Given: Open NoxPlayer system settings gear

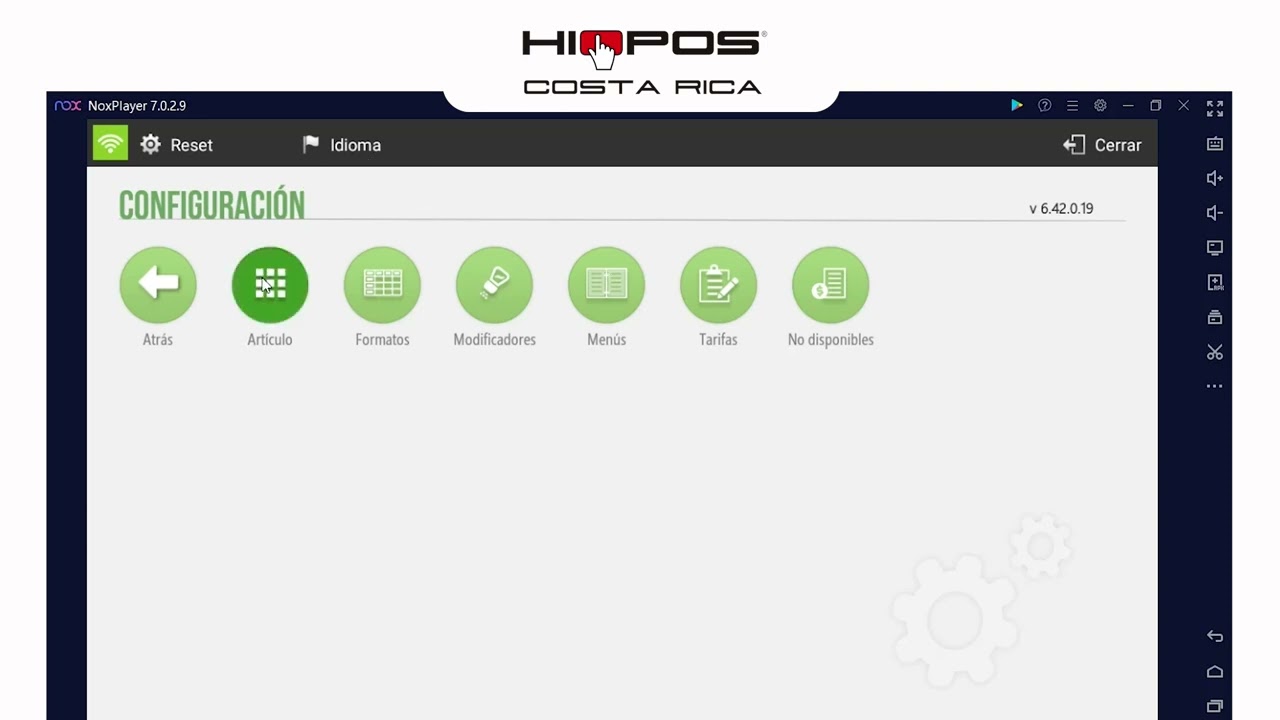Looking at the screenshot, I should point(1100,105).
